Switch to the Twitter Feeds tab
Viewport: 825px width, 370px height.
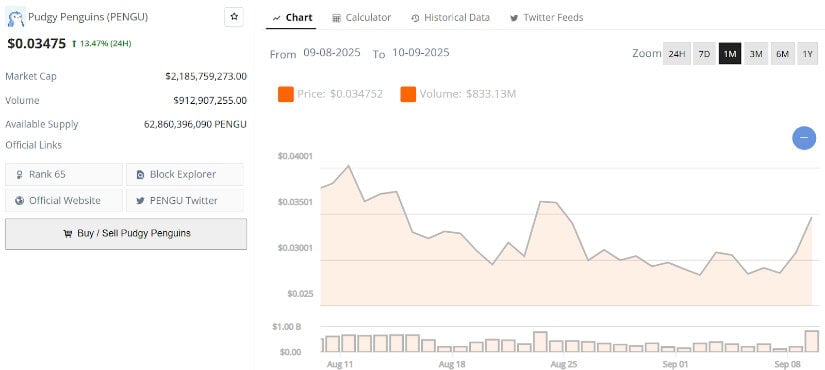pos(547,17)
